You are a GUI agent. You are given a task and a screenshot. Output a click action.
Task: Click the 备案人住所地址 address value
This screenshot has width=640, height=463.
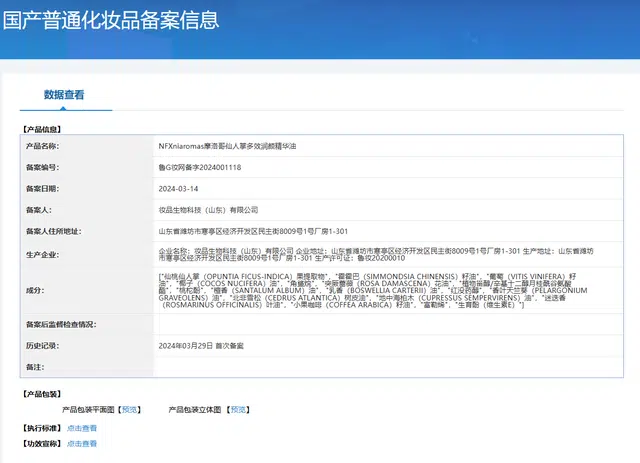pyautogui.click(x=253, y=231)
